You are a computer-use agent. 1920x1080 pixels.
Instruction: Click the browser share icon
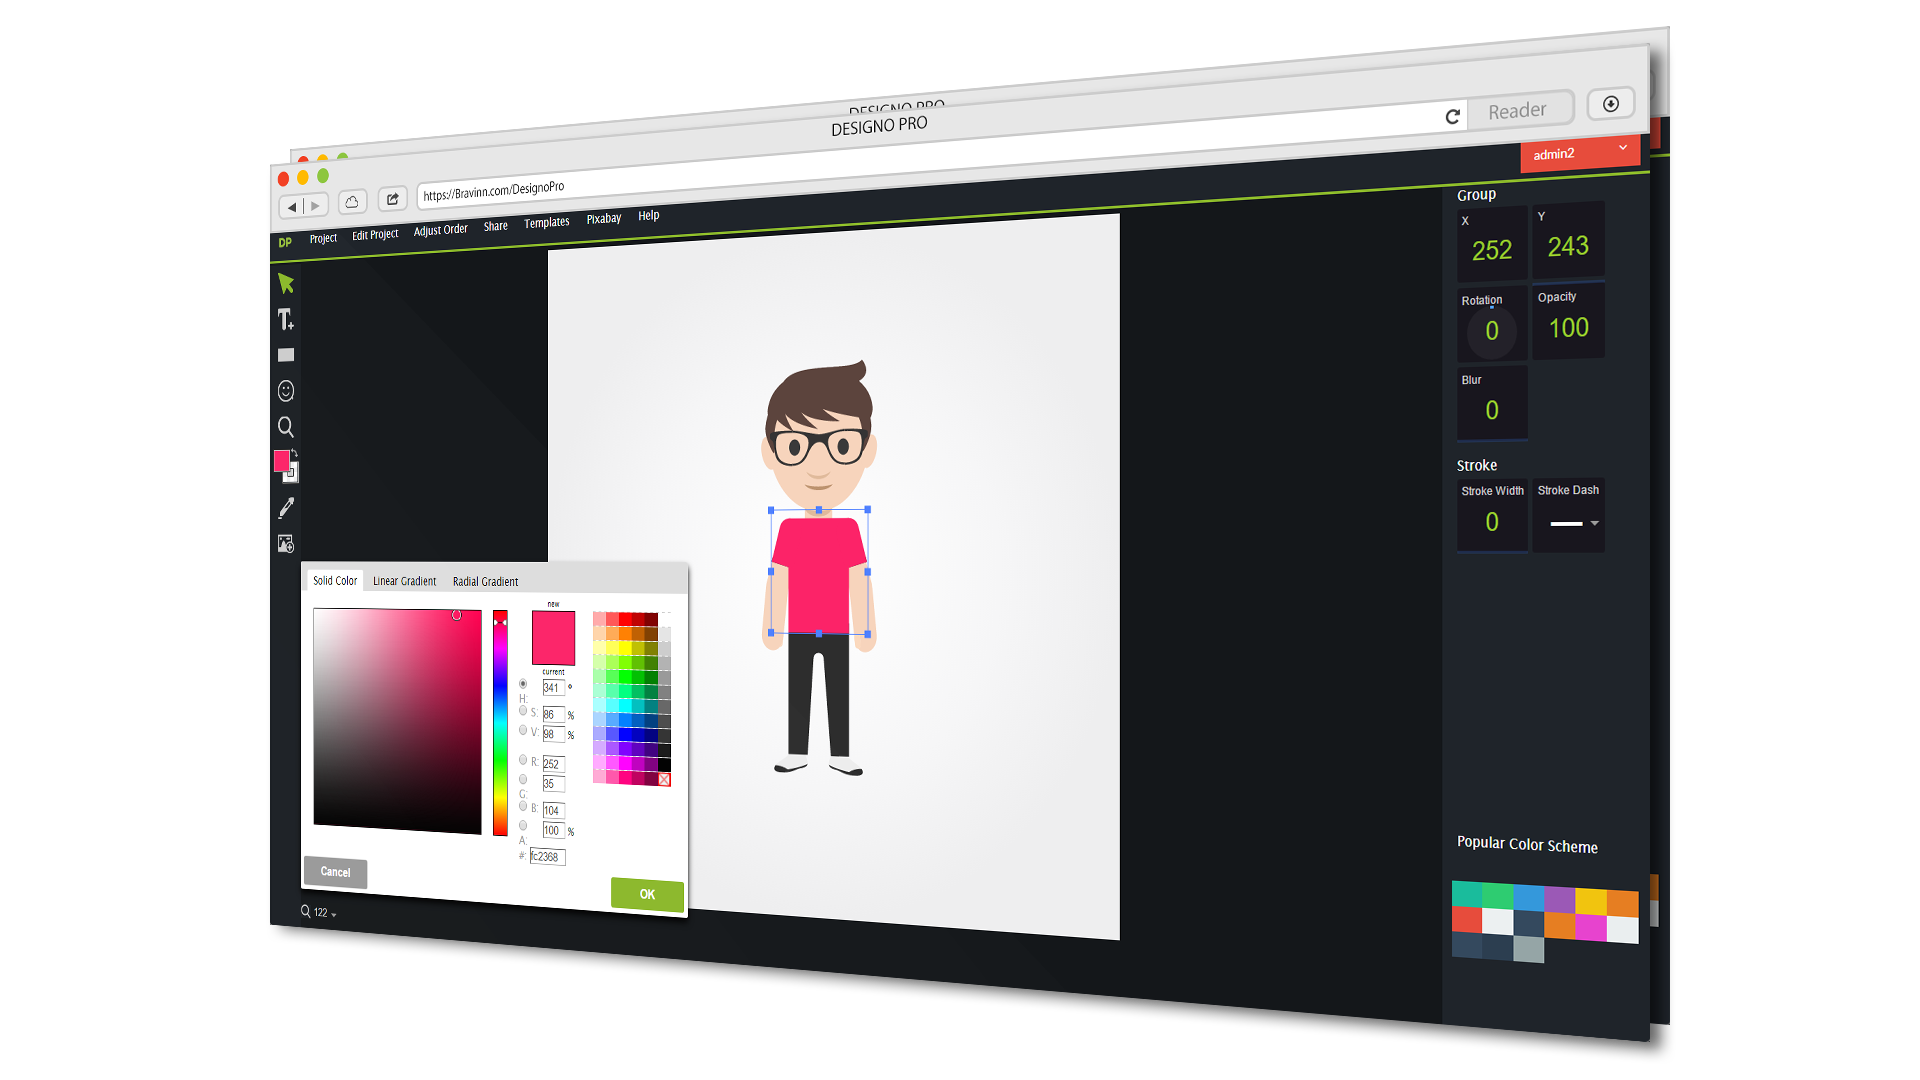click(393, 199)
